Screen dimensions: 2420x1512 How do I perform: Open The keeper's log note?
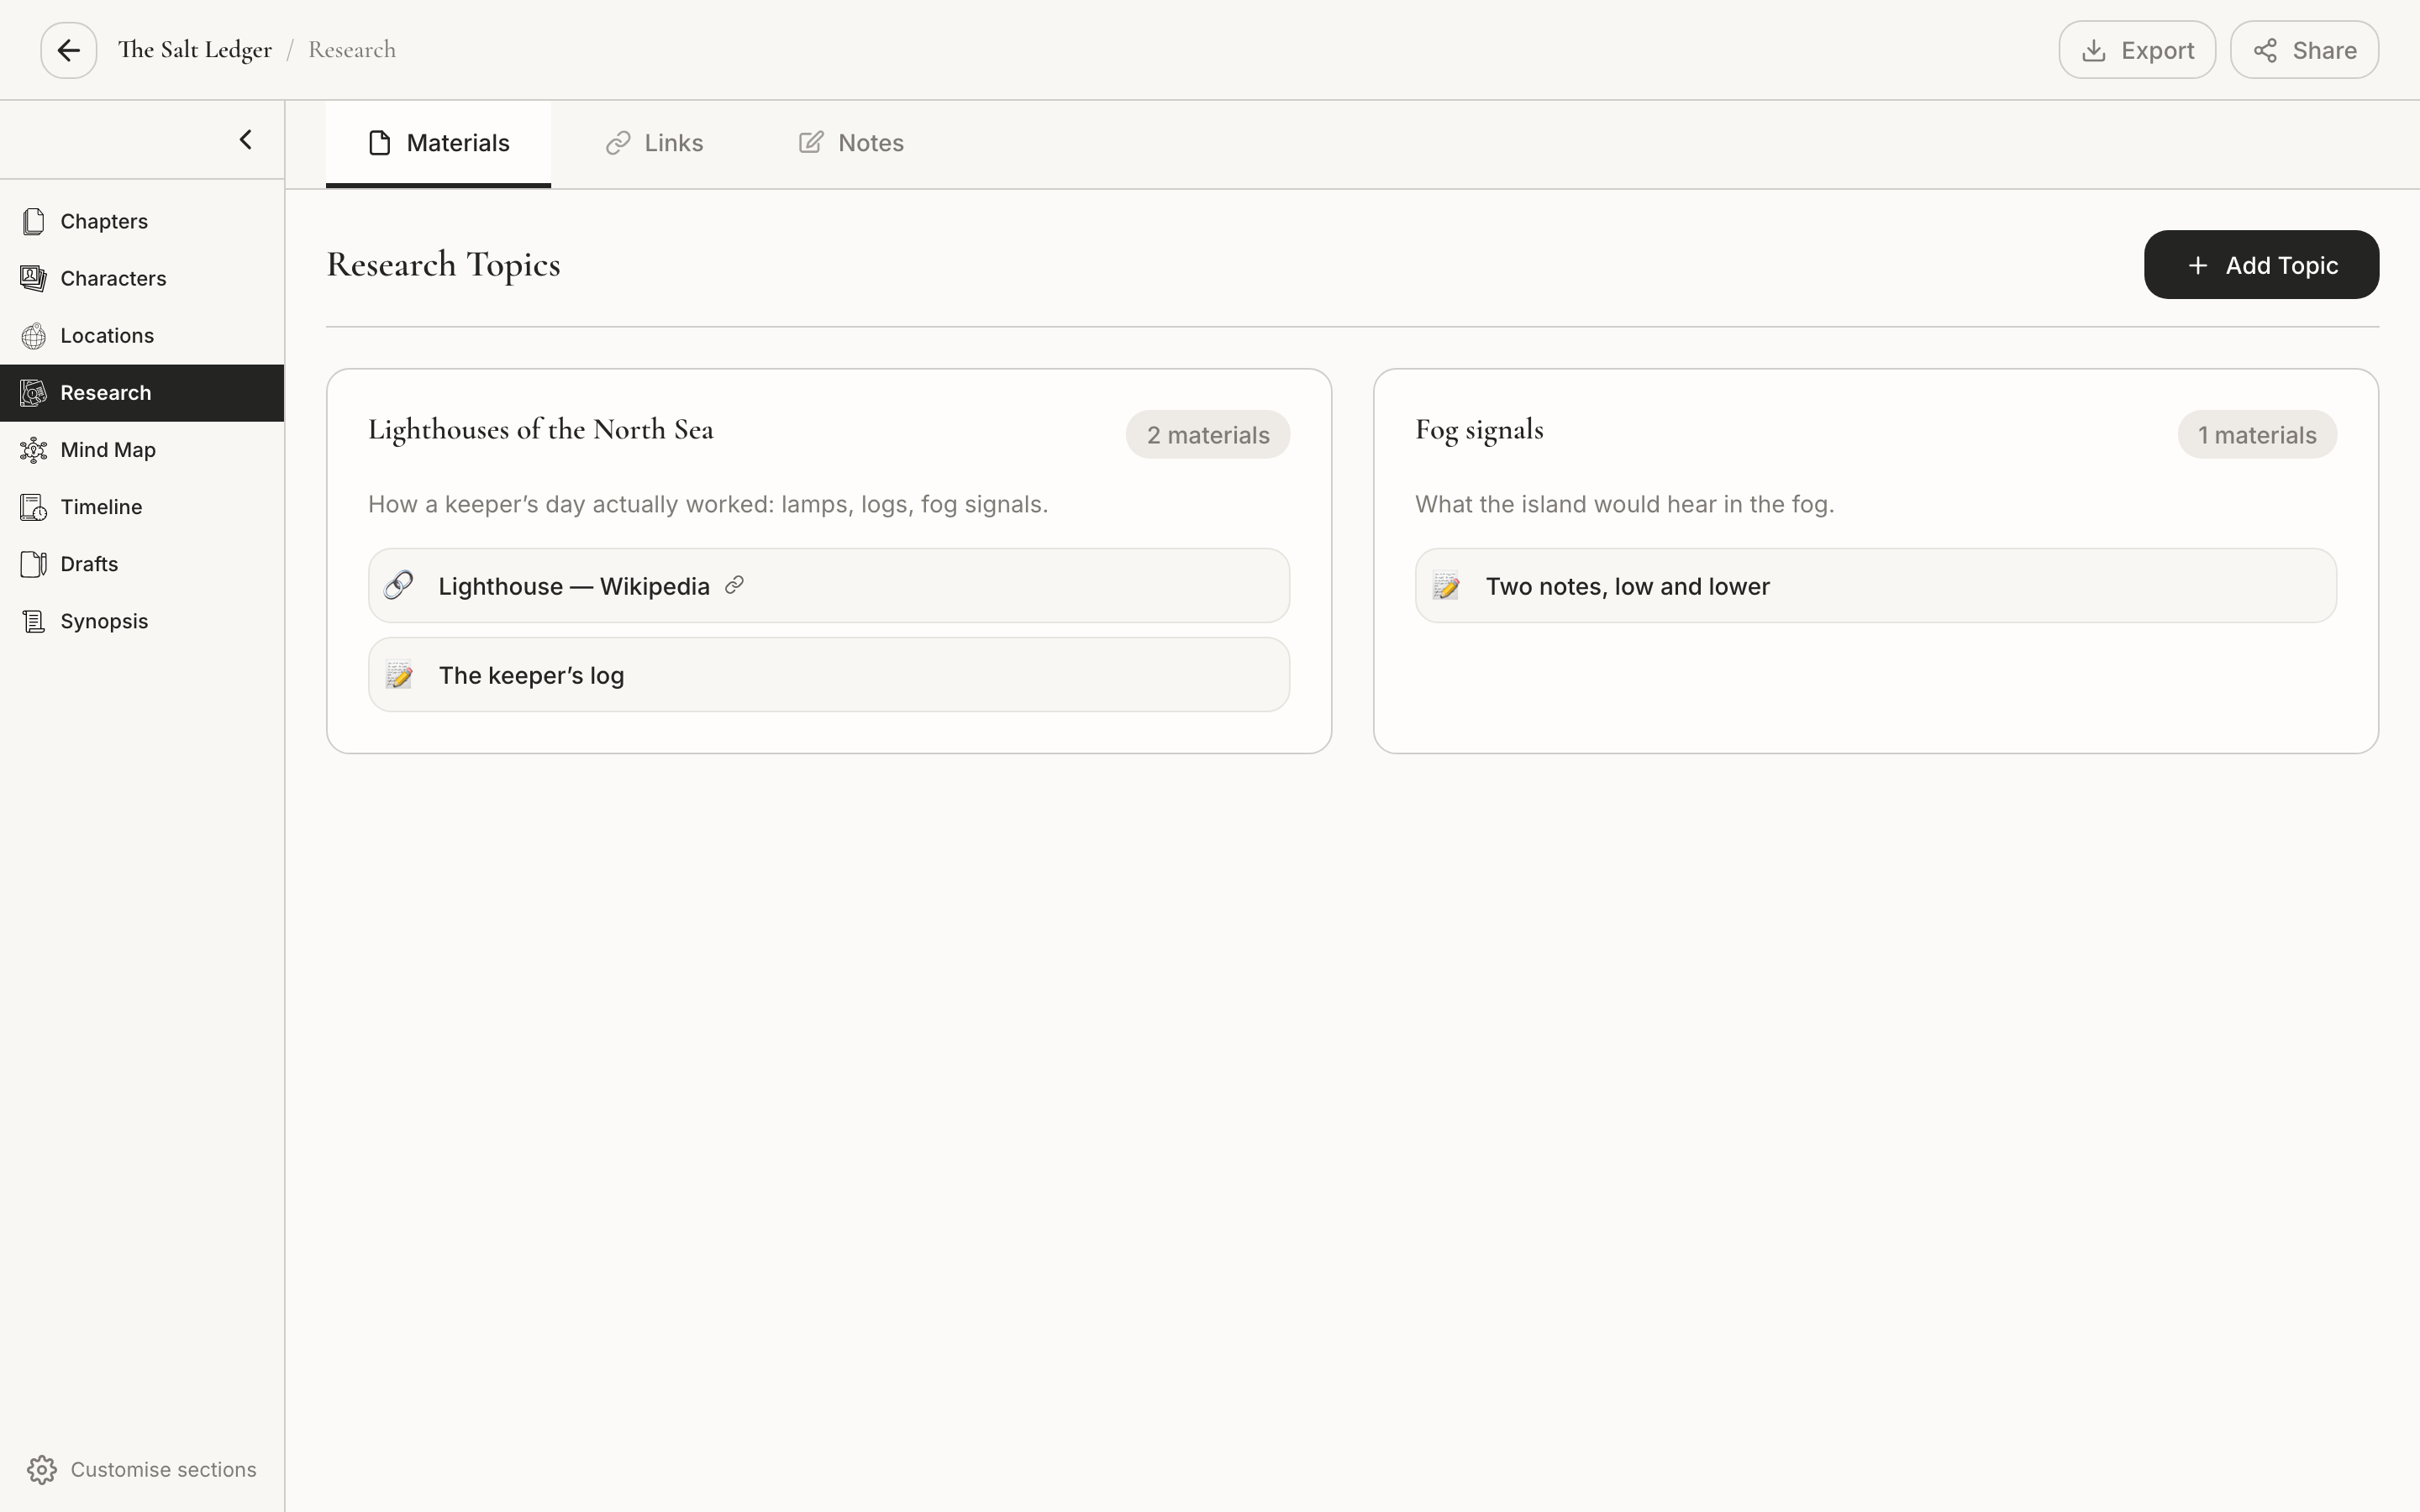[829, 675]
